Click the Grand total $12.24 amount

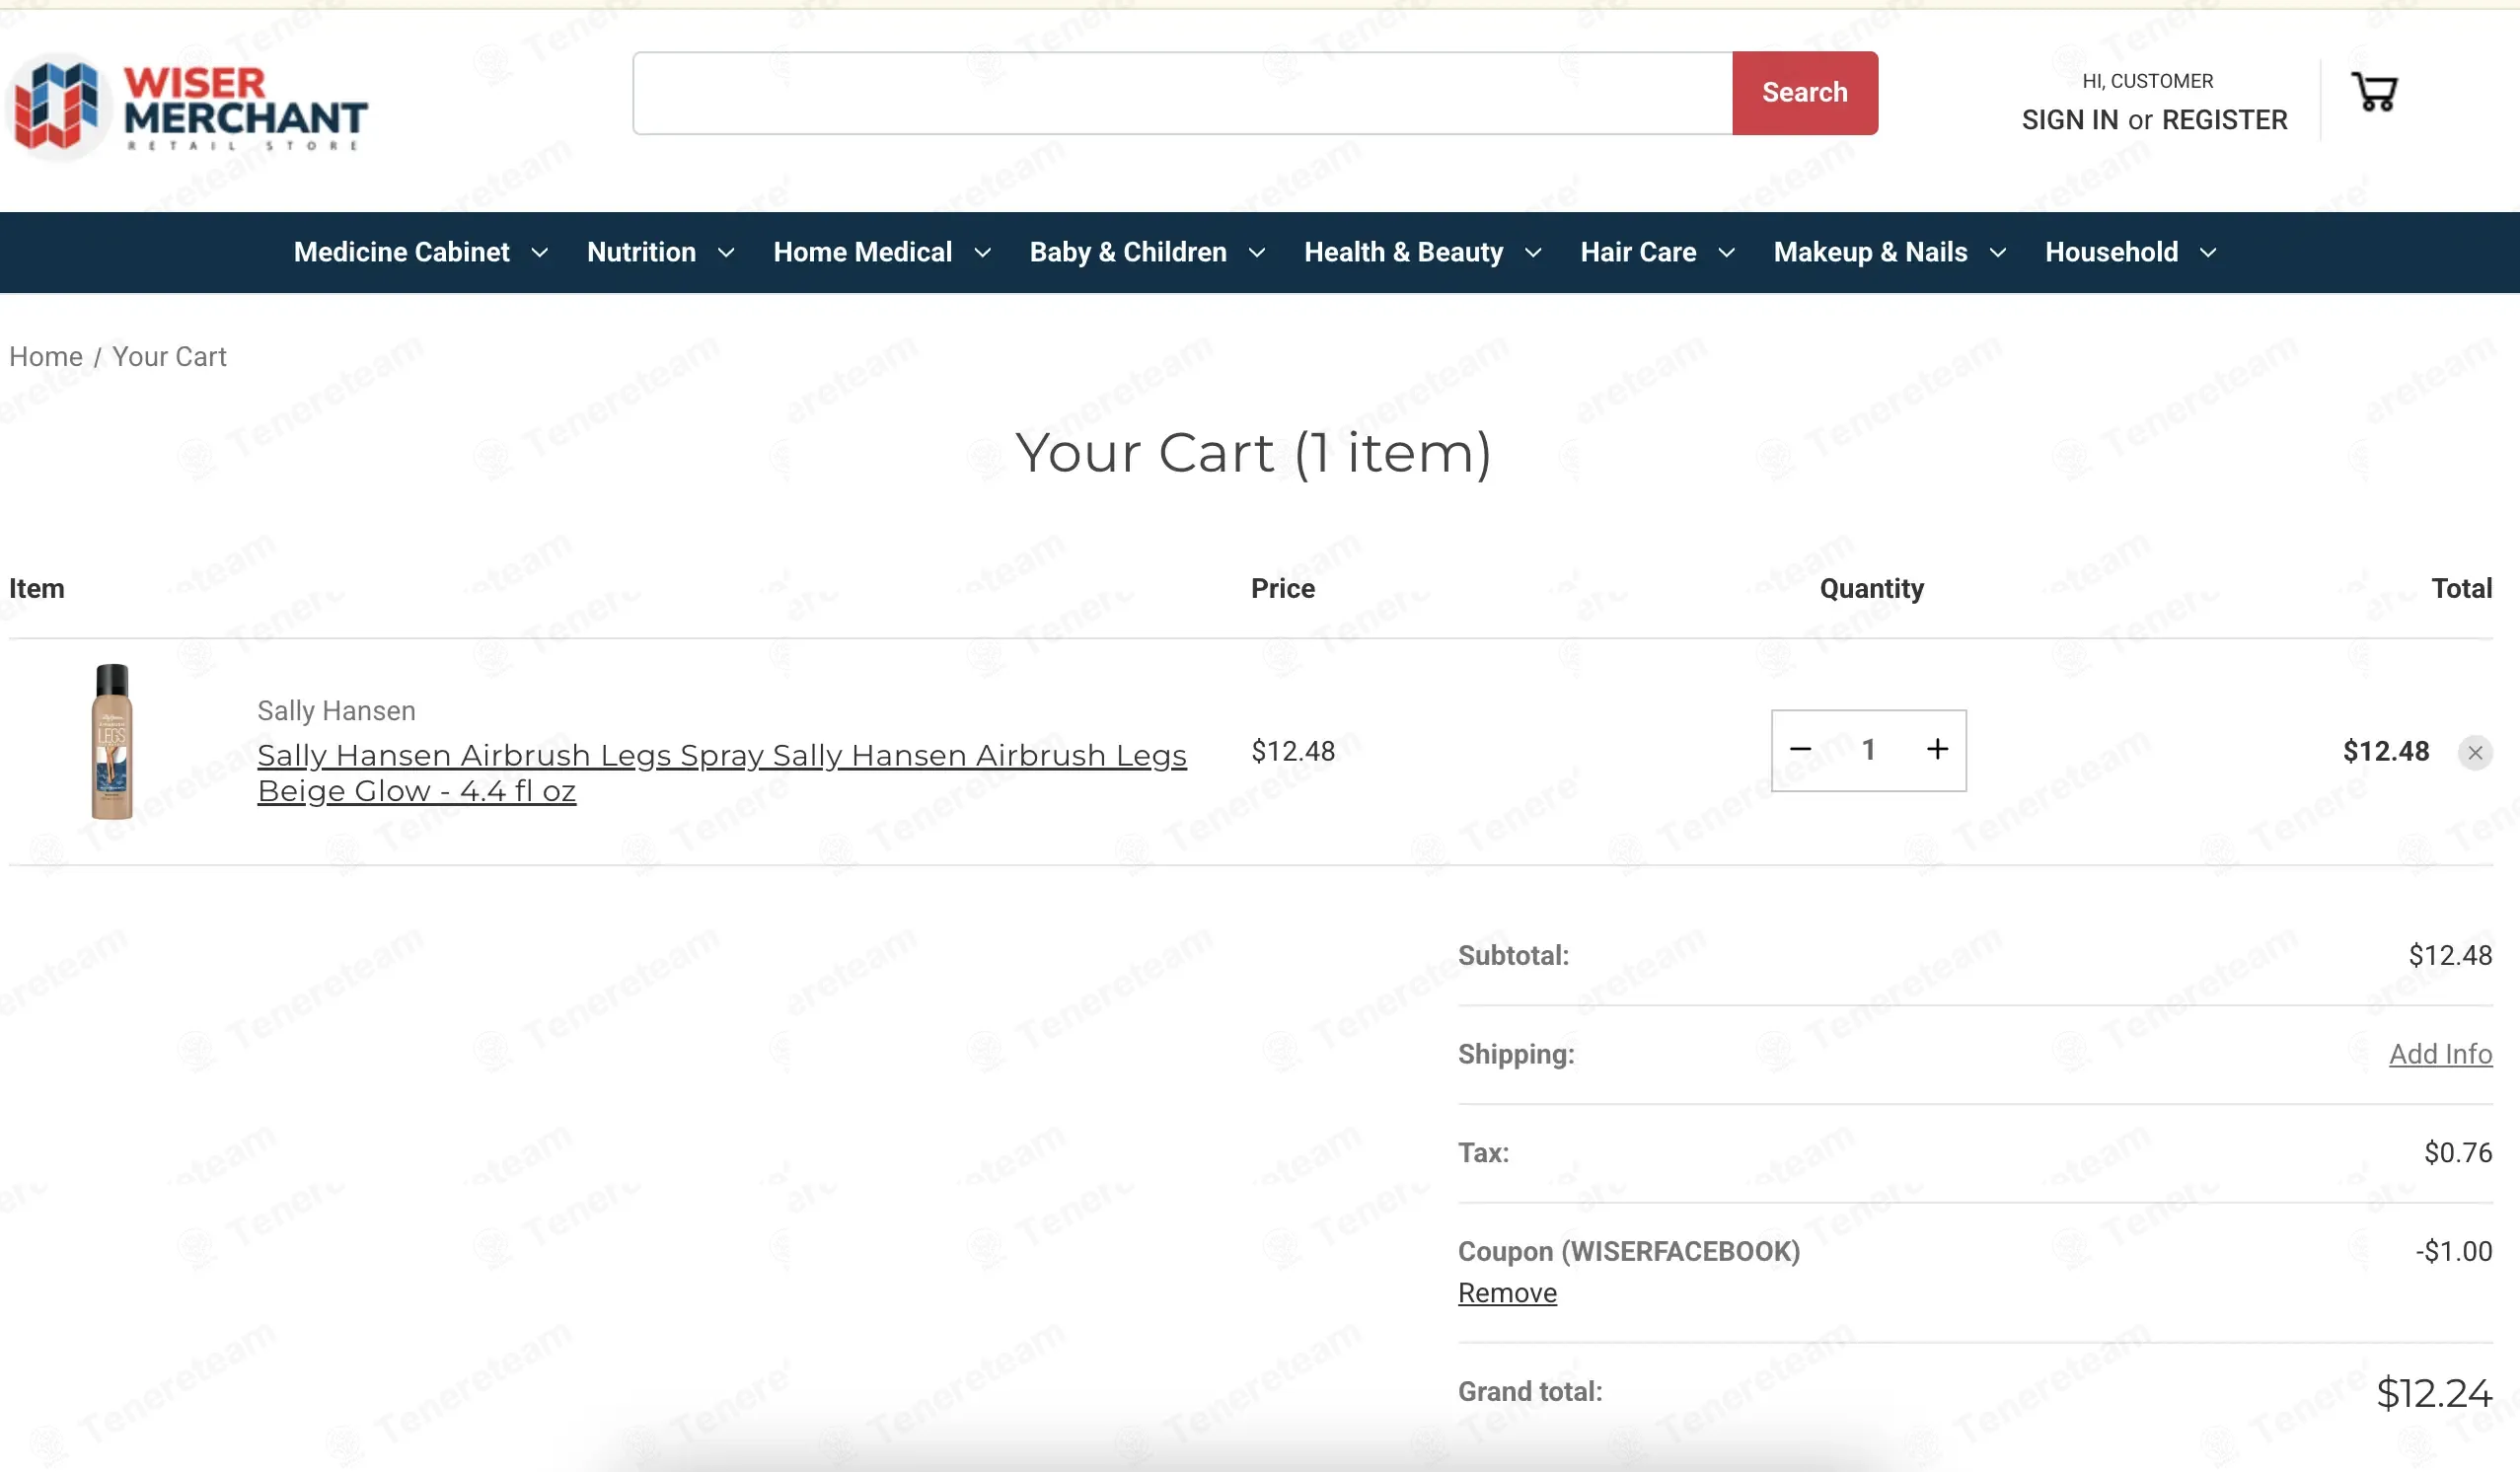[2434, 1393]
